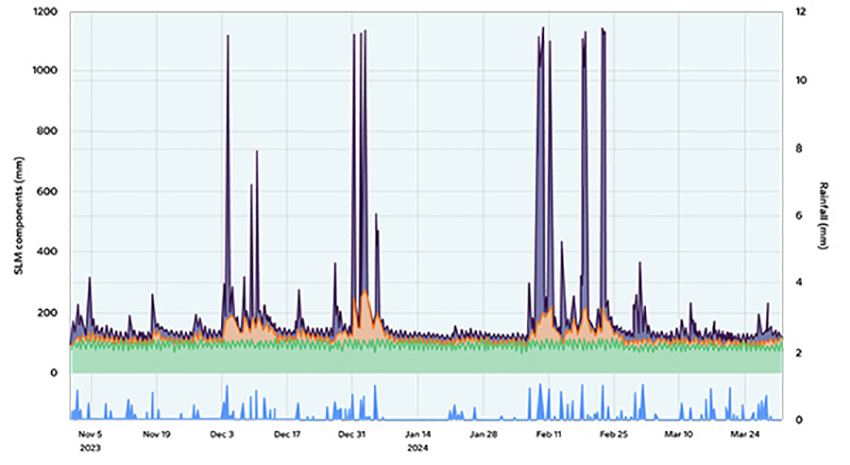Click the Feb 25 date label
The width and height of the screenshot is (850, 465).
[614, 435]
